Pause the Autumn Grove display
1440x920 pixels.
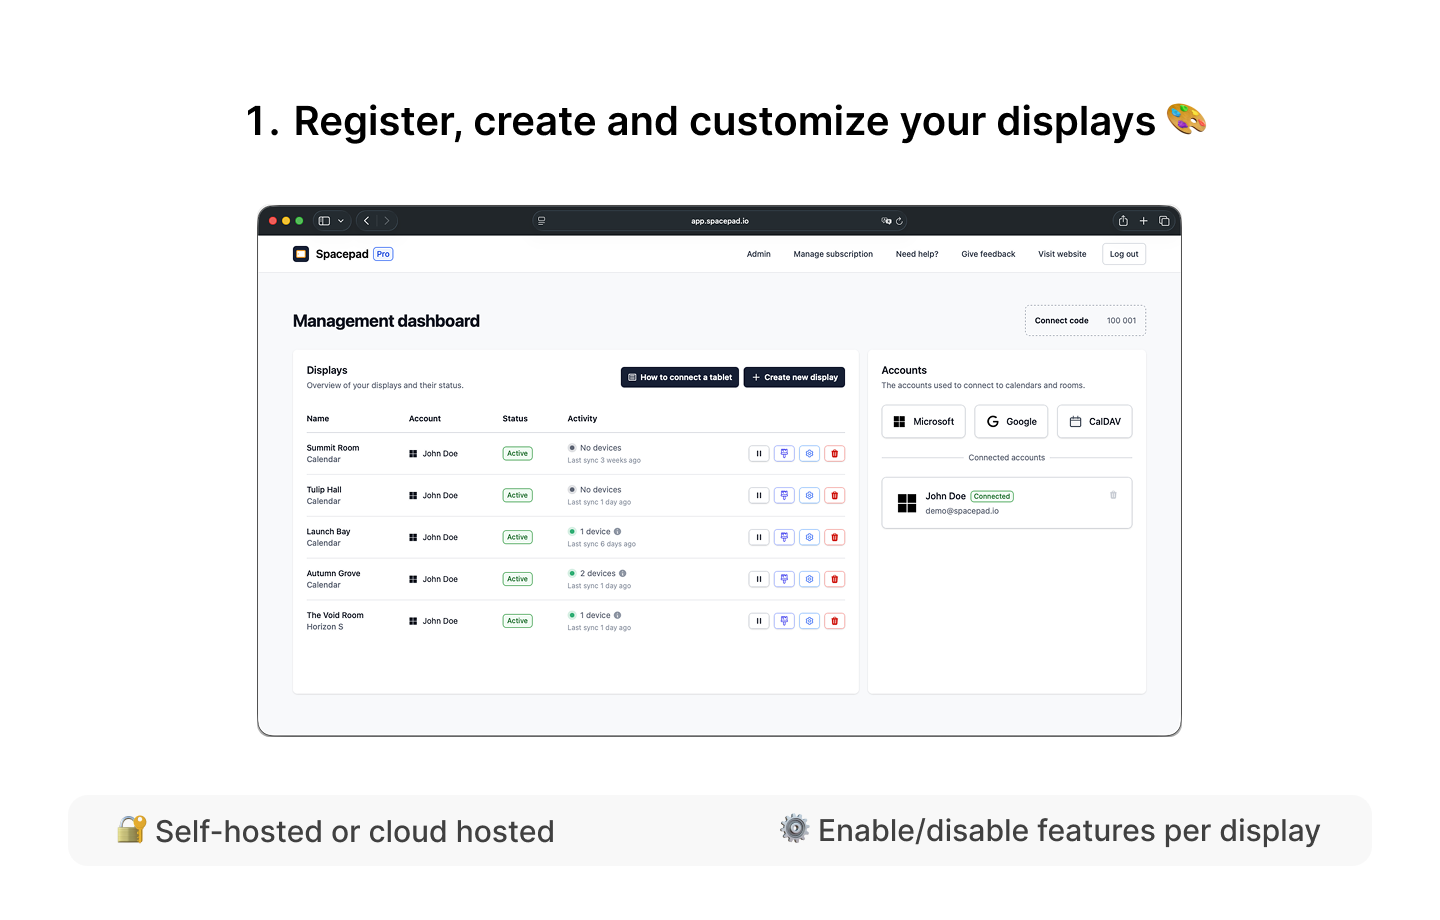(x=759, y=579)
